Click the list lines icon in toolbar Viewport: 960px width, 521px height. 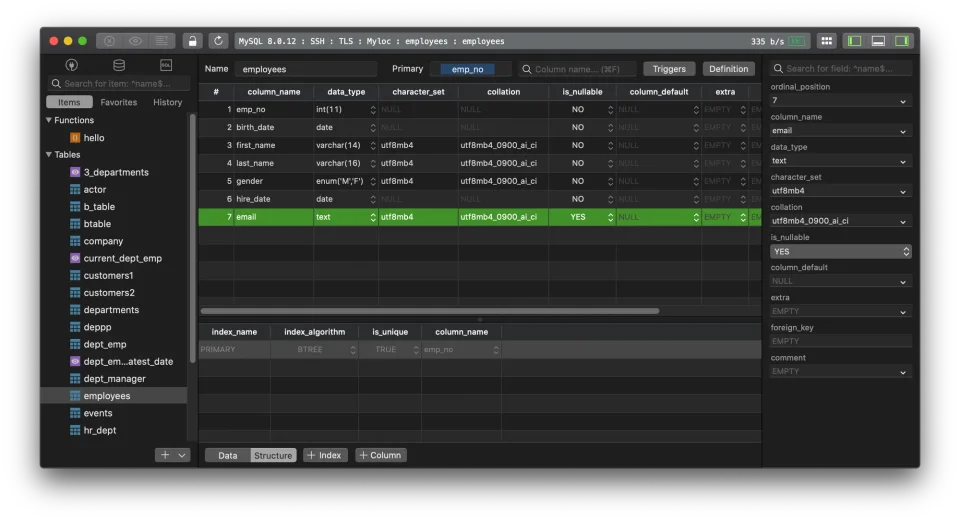(162, 41)
